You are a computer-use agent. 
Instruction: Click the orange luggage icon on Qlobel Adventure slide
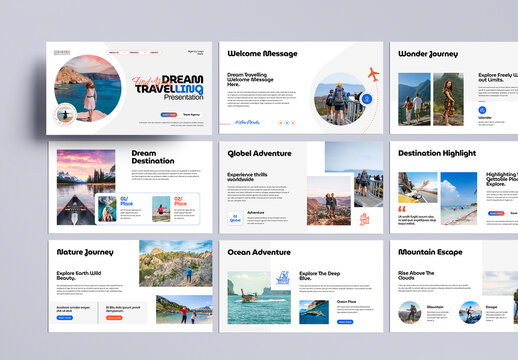click(364, 219)
